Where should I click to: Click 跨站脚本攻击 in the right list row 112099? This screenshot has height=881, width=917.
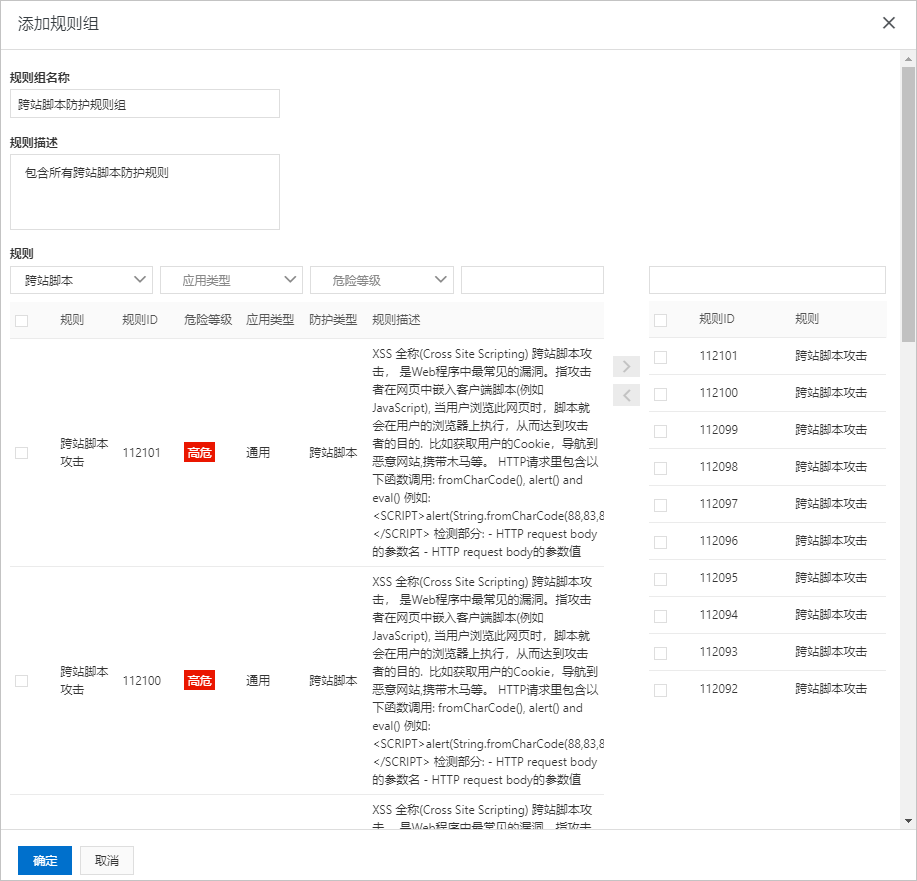pyautogui.click(x=831, y=429)
